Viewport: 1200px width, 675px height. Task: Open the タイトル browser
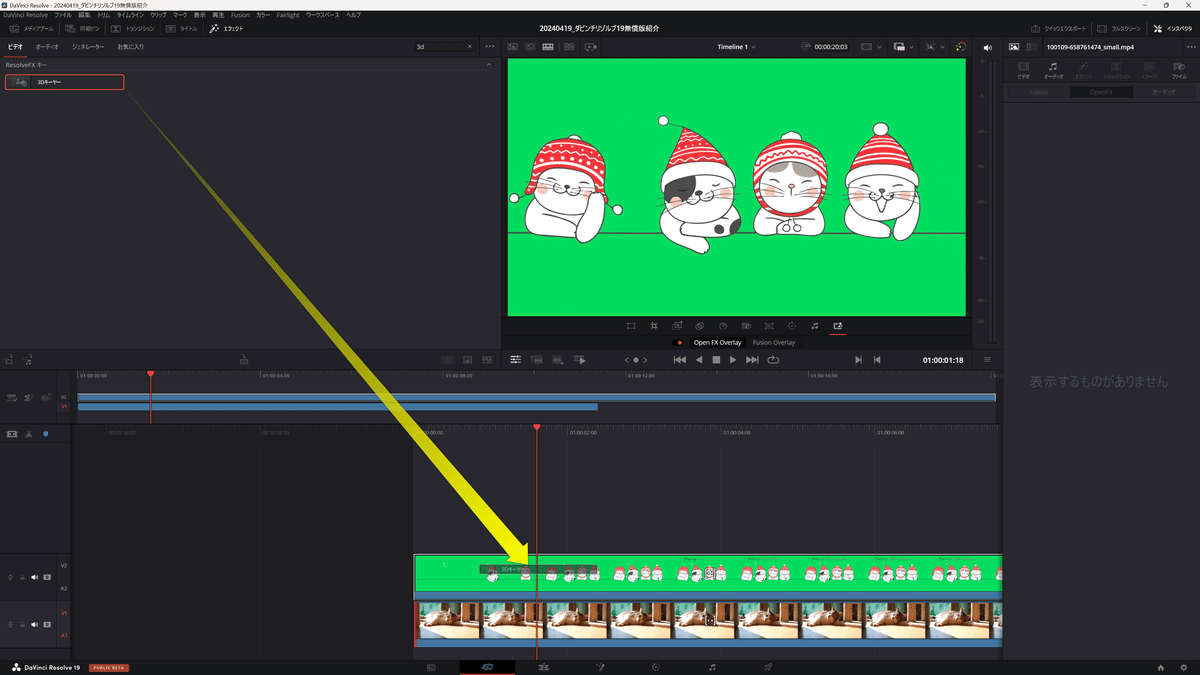tap(182, 29)
